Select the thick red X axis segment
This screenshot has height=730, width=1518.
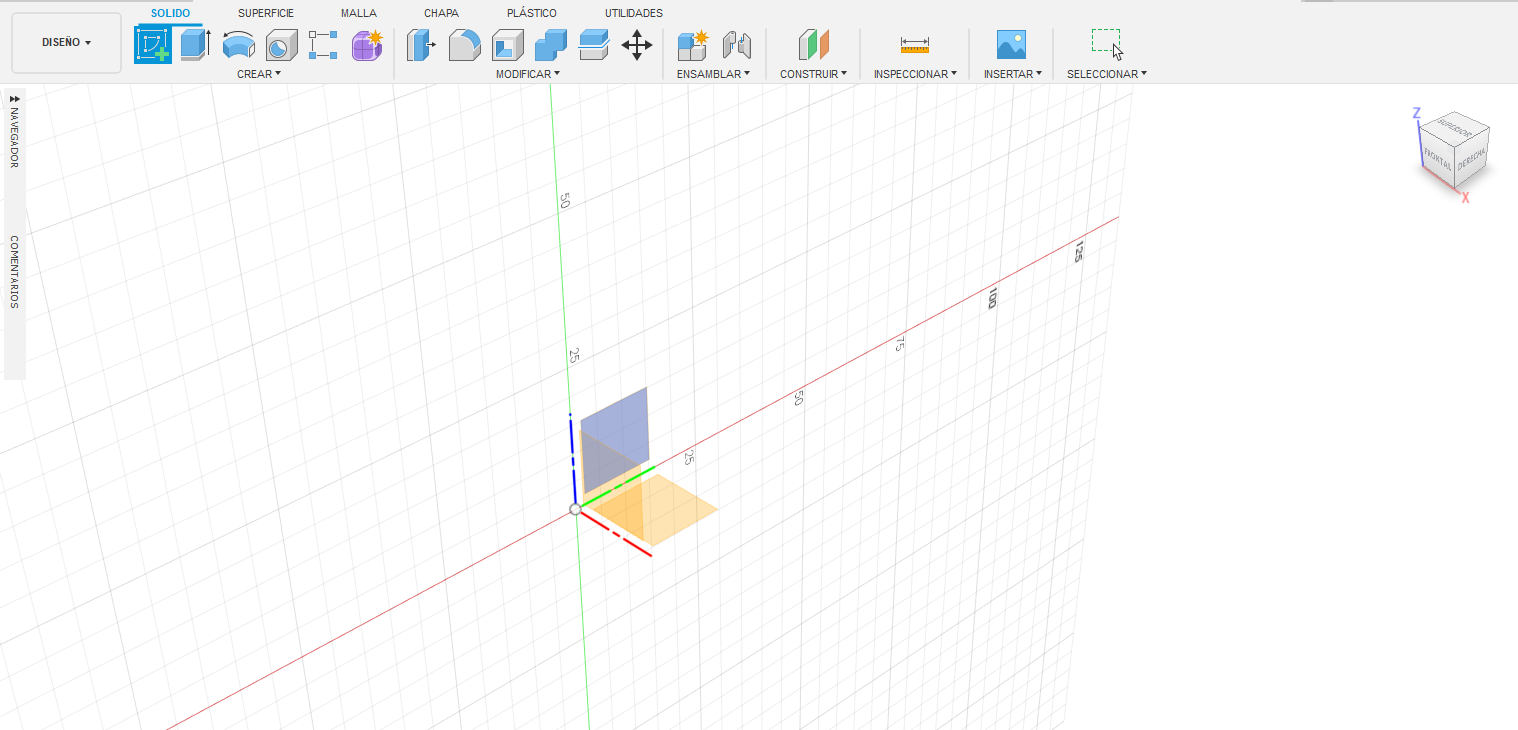pos(618,534)
